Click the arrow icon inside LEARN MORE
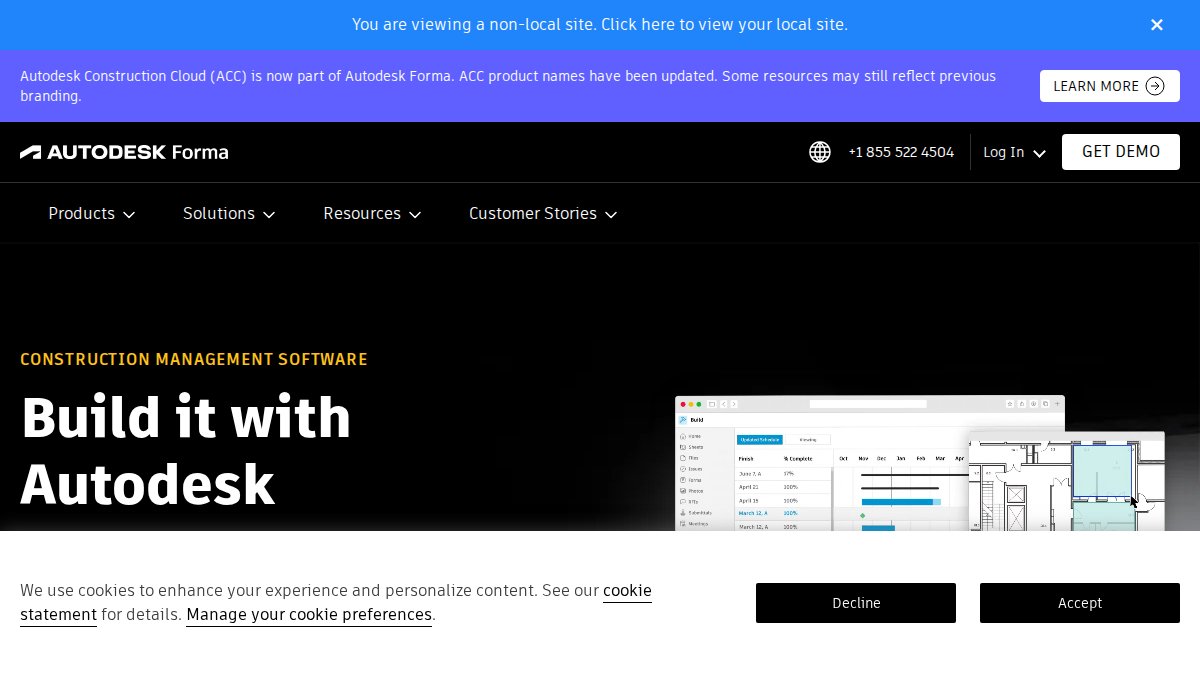1200x675 pixels. 1155,86
